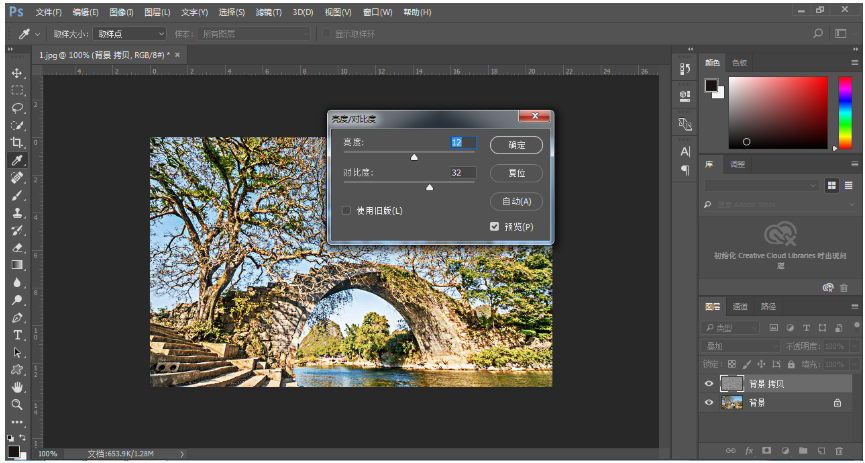Select the Move tool
This screenshot has height=463, width=865.
pyautogui.click(x=17, y=74)
